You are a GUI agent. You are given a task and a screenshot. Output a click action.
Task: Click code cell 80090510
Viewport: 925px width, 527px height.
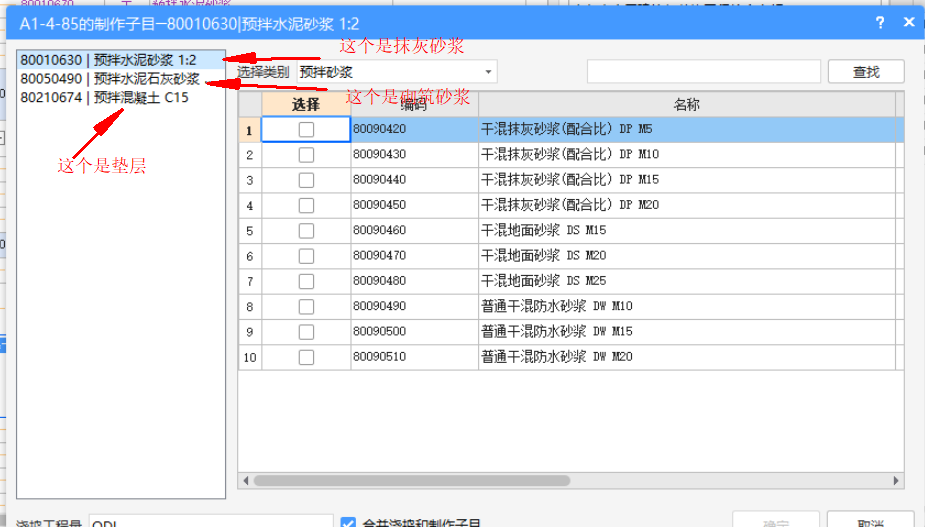pyautogui.click(x=415, y=357)
